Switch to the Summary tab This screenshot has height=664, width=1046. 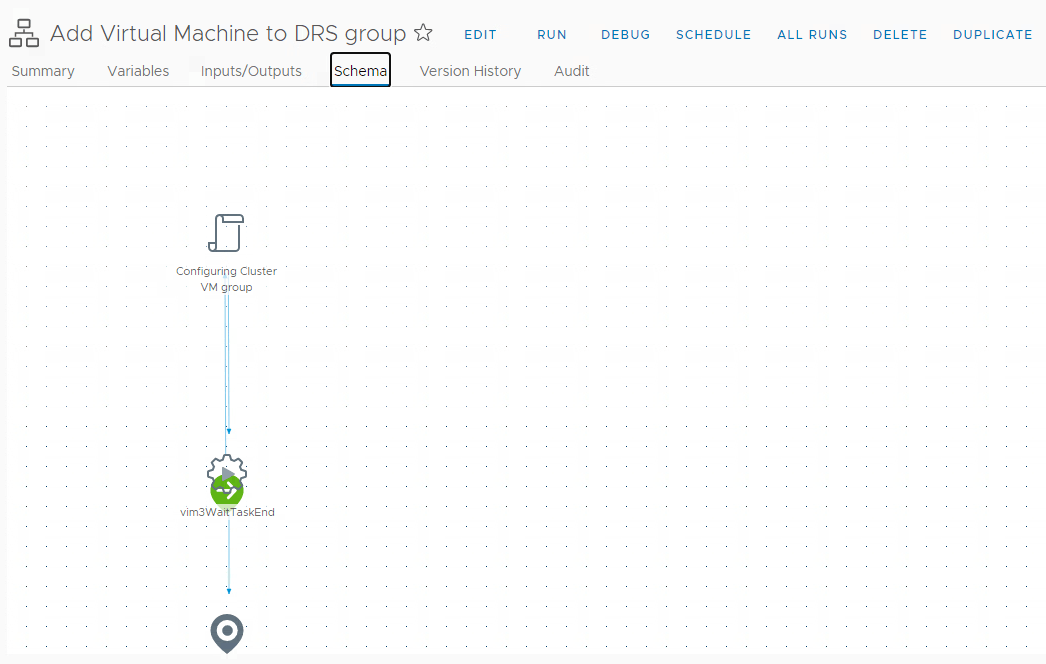43,71
